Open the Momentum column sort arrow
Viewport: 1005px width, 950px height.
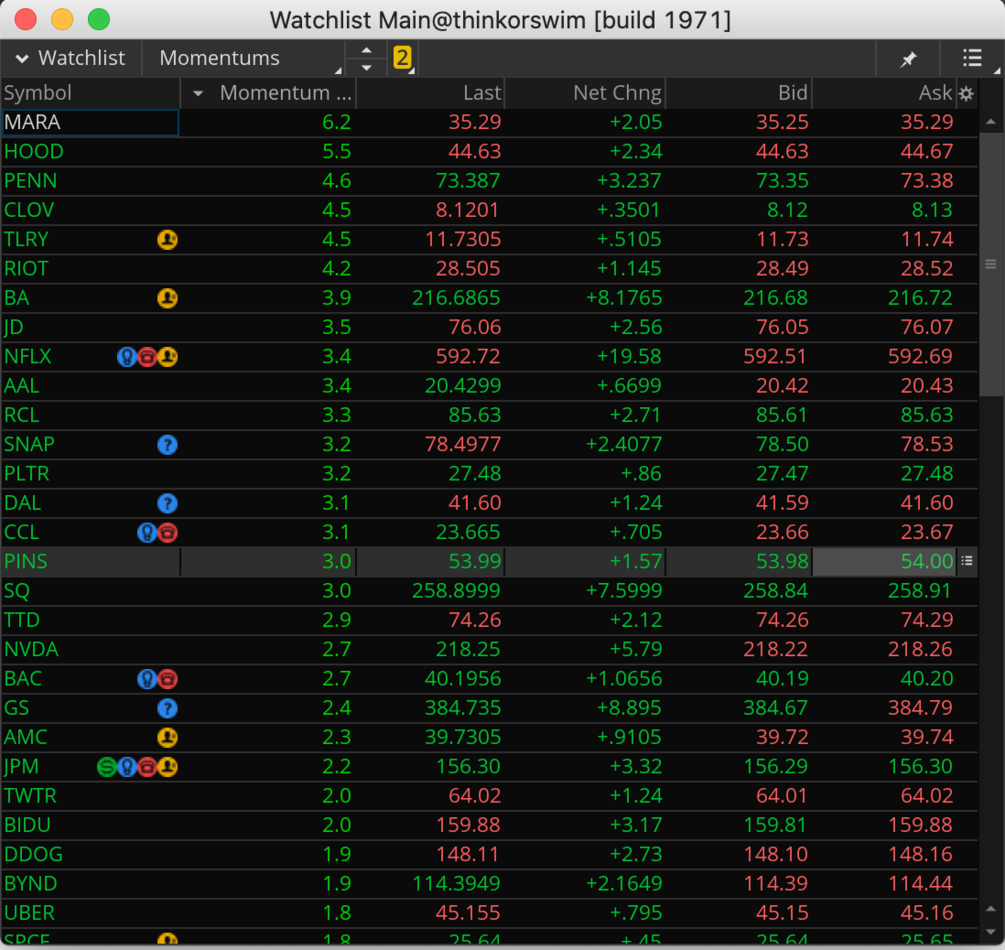198,94
